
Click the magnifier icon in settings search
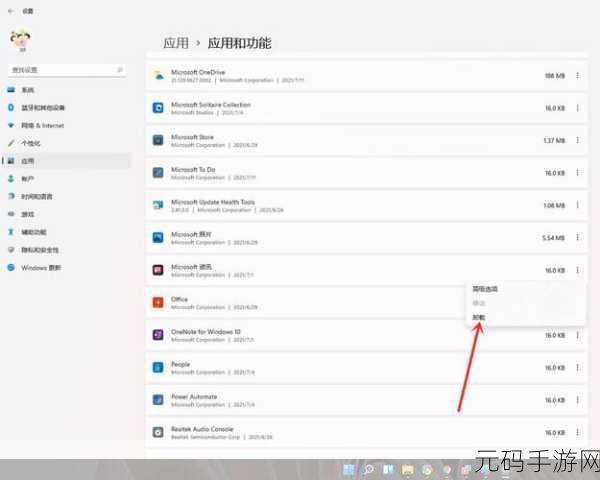click(120, 70)
